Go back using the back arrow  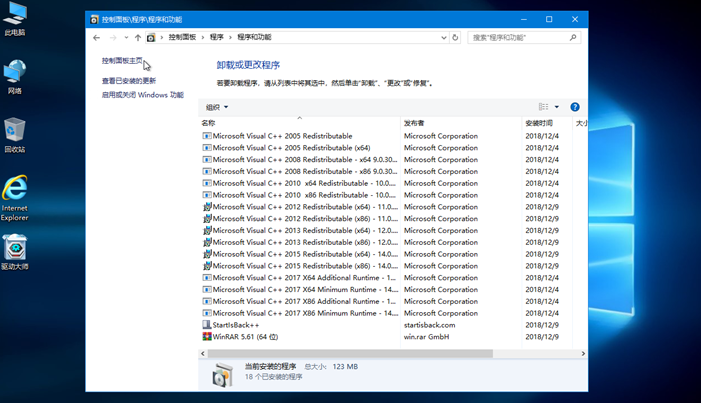click(97, 38)
